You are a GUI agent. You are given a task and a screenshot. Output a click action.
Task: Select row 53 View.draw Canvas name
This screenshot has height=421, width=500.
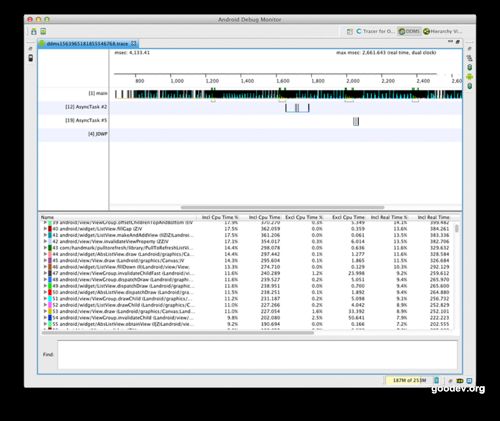click(x=123, y=311)
